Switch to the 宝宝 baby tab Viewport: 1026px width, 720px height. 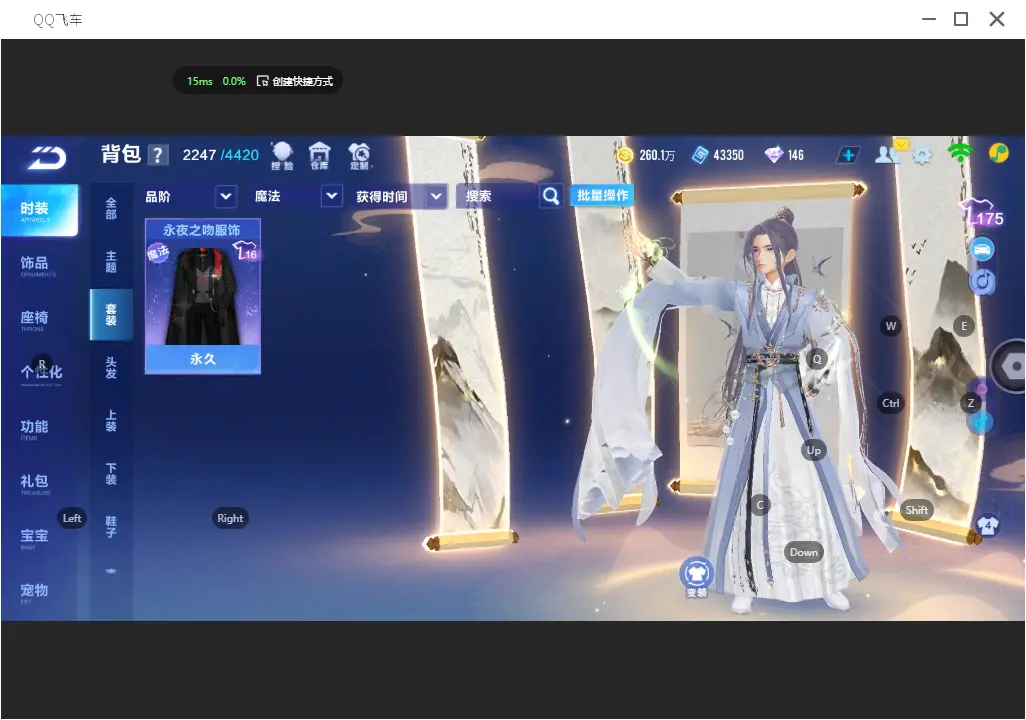34,537
